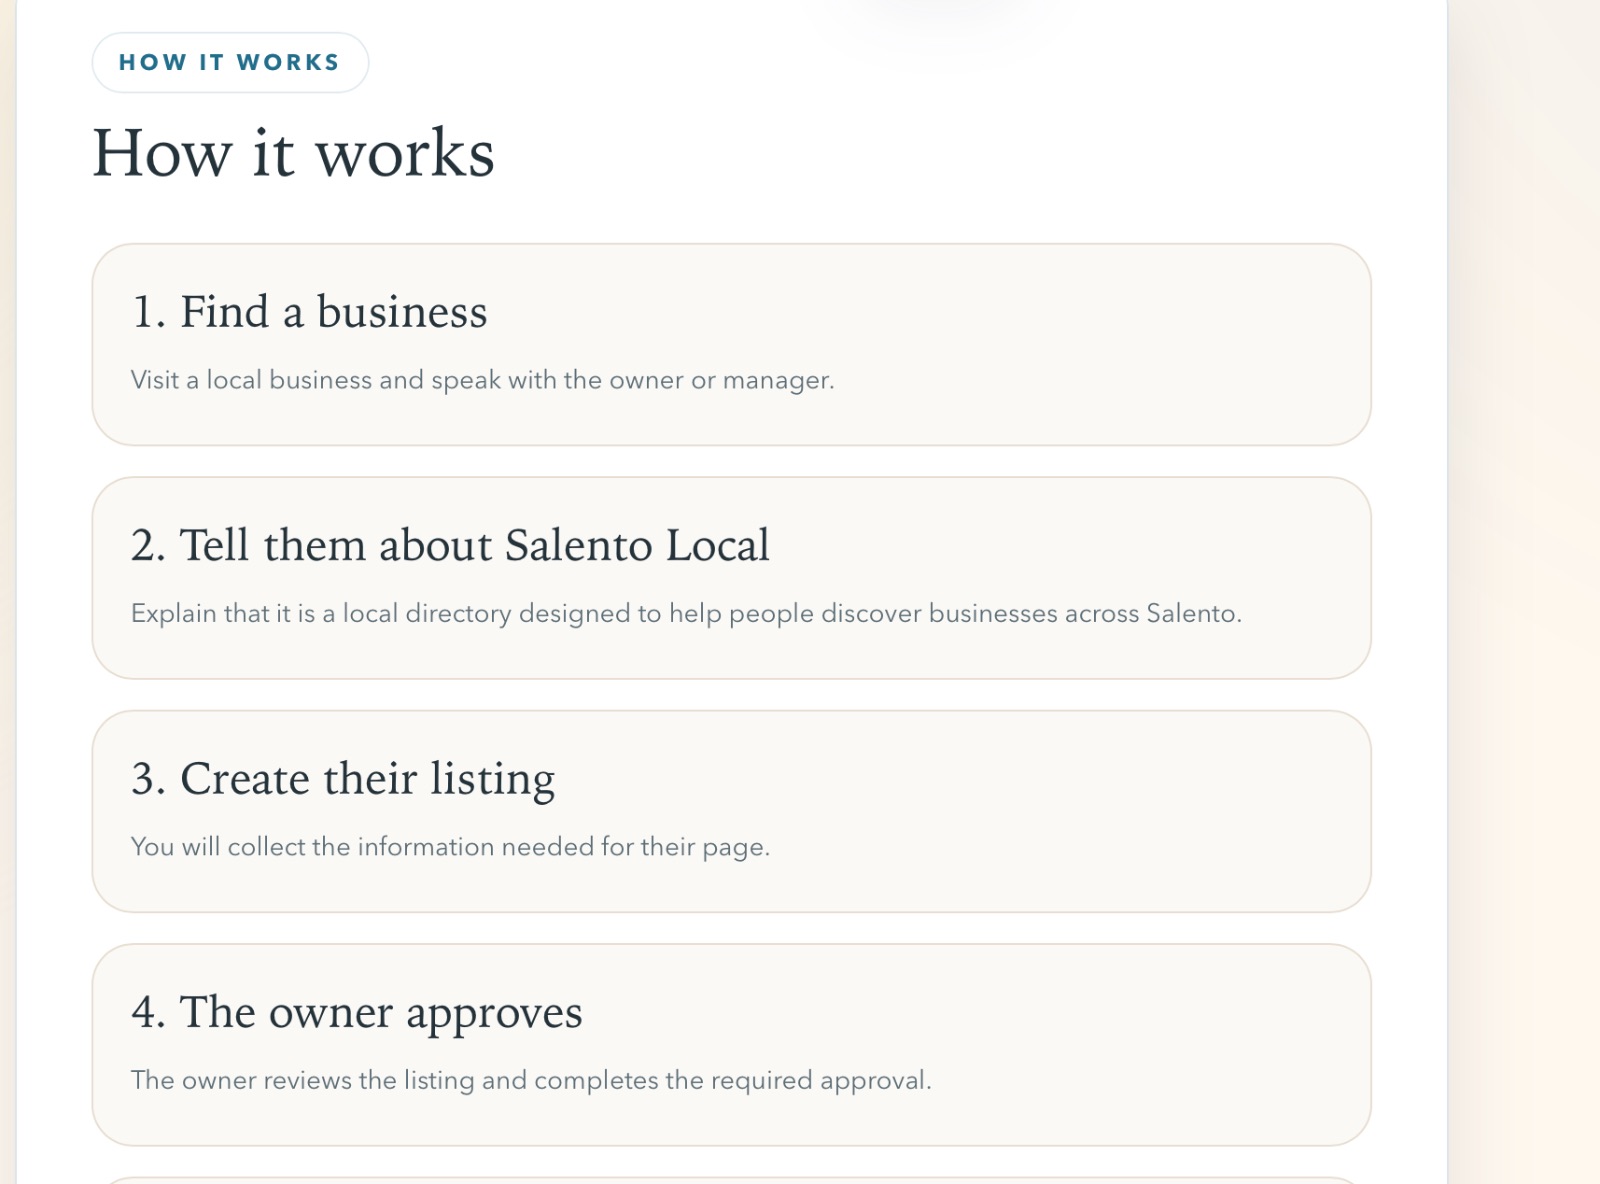This screenshot has width=1600, height=1184.
Task: Select 'Visit a local business and speak' text
Action: 316,380
